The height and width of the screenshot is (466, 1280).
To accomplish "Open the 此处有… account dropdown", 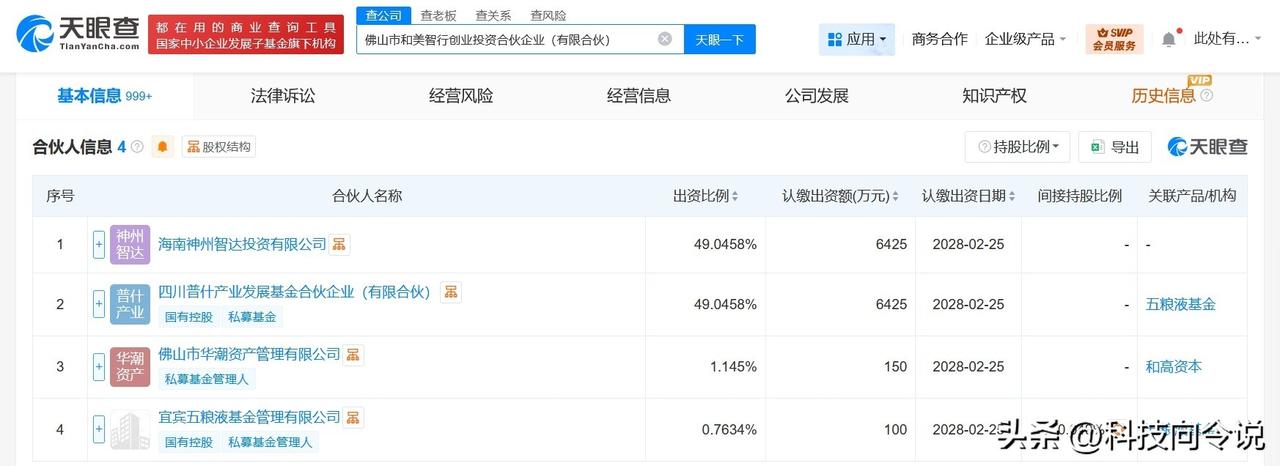I will (x=1229, y=39).
